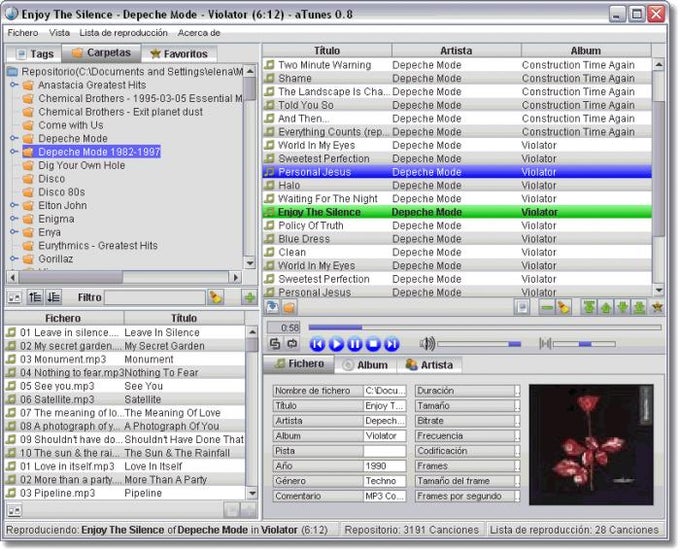The width and height of the screenshot is (680, 551).
Task: Click the Violator album cover thumbnail
Action: click(591, 444)
